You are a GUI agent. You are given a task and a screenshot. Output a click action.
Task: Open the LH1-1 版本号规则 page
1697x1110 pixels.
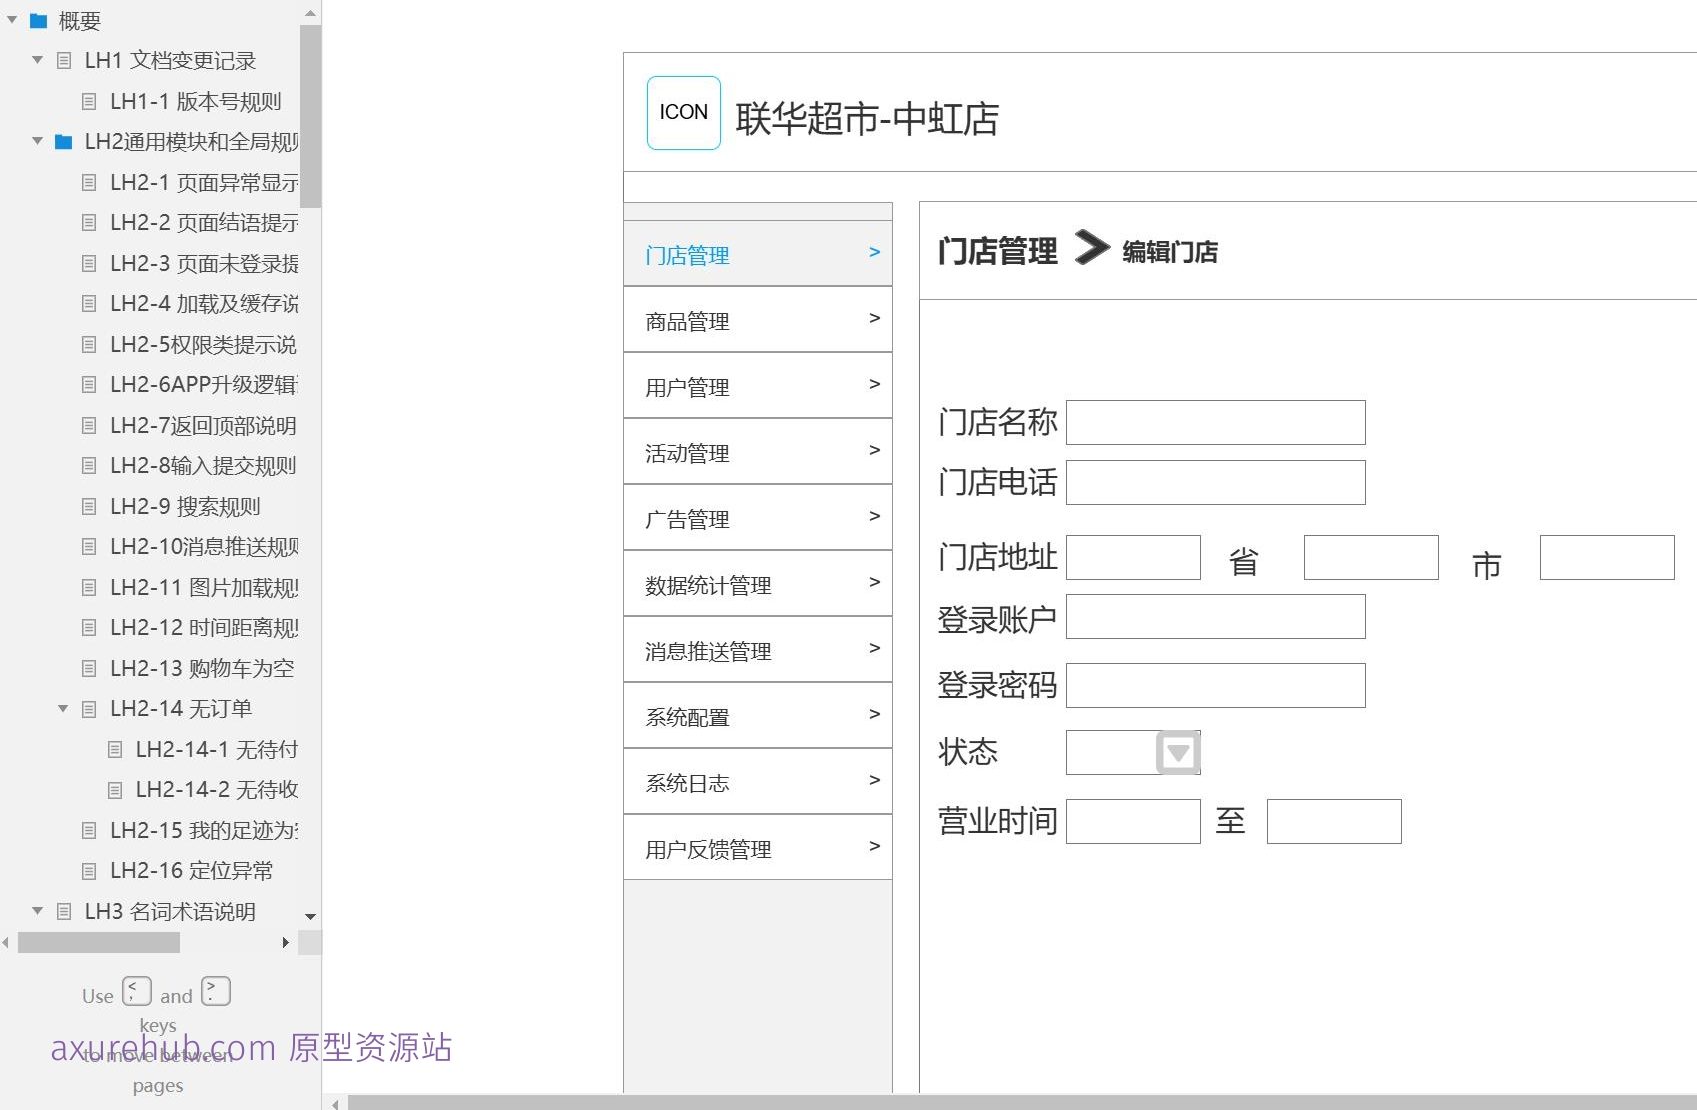(x=195, y=102)
